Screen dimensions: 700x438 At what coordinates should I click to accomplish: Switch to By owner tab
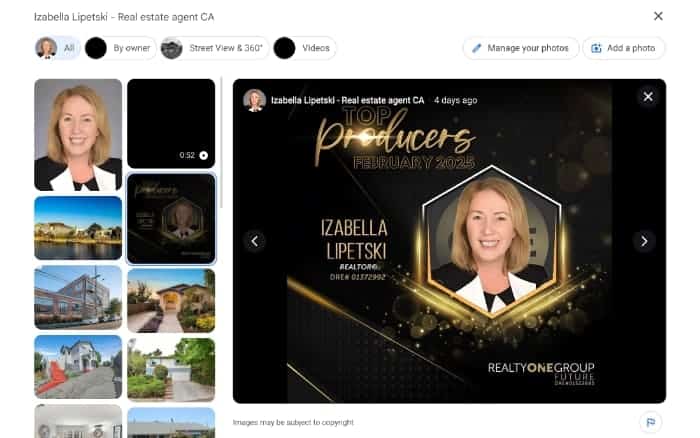point(120,48)
